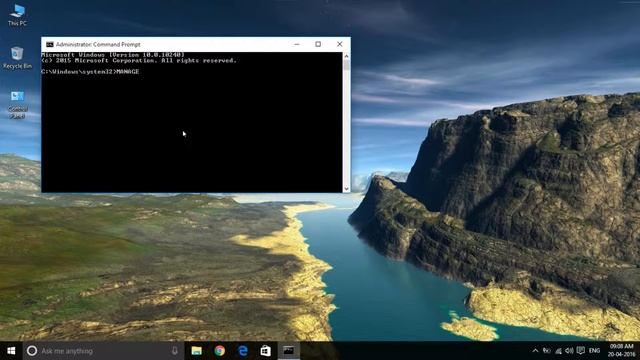Activate the Cortana microphone icon

pos(175,351)
